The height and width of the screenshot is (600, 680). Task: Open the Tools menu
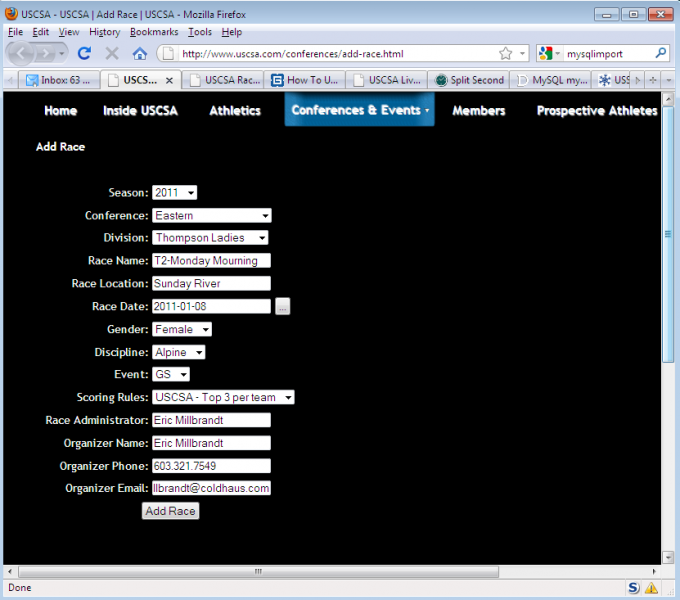coord(200,32)
